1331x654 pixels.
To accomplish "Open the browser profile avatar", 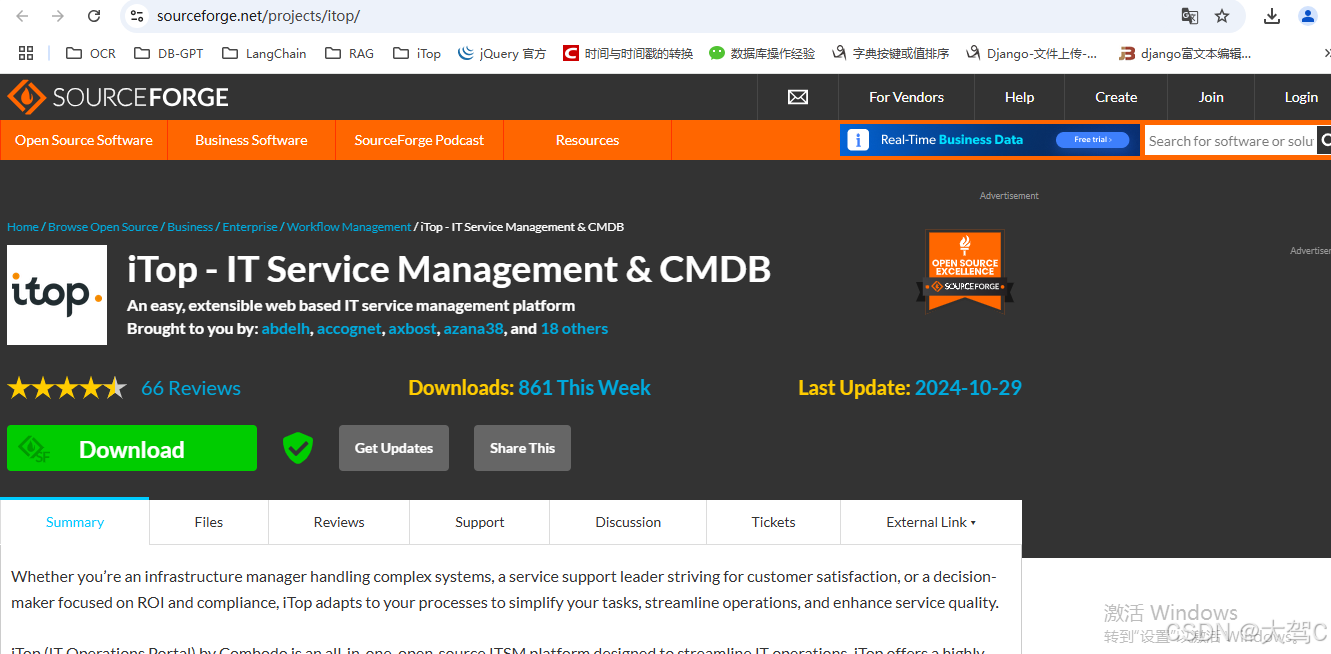I will [1308, 16].
